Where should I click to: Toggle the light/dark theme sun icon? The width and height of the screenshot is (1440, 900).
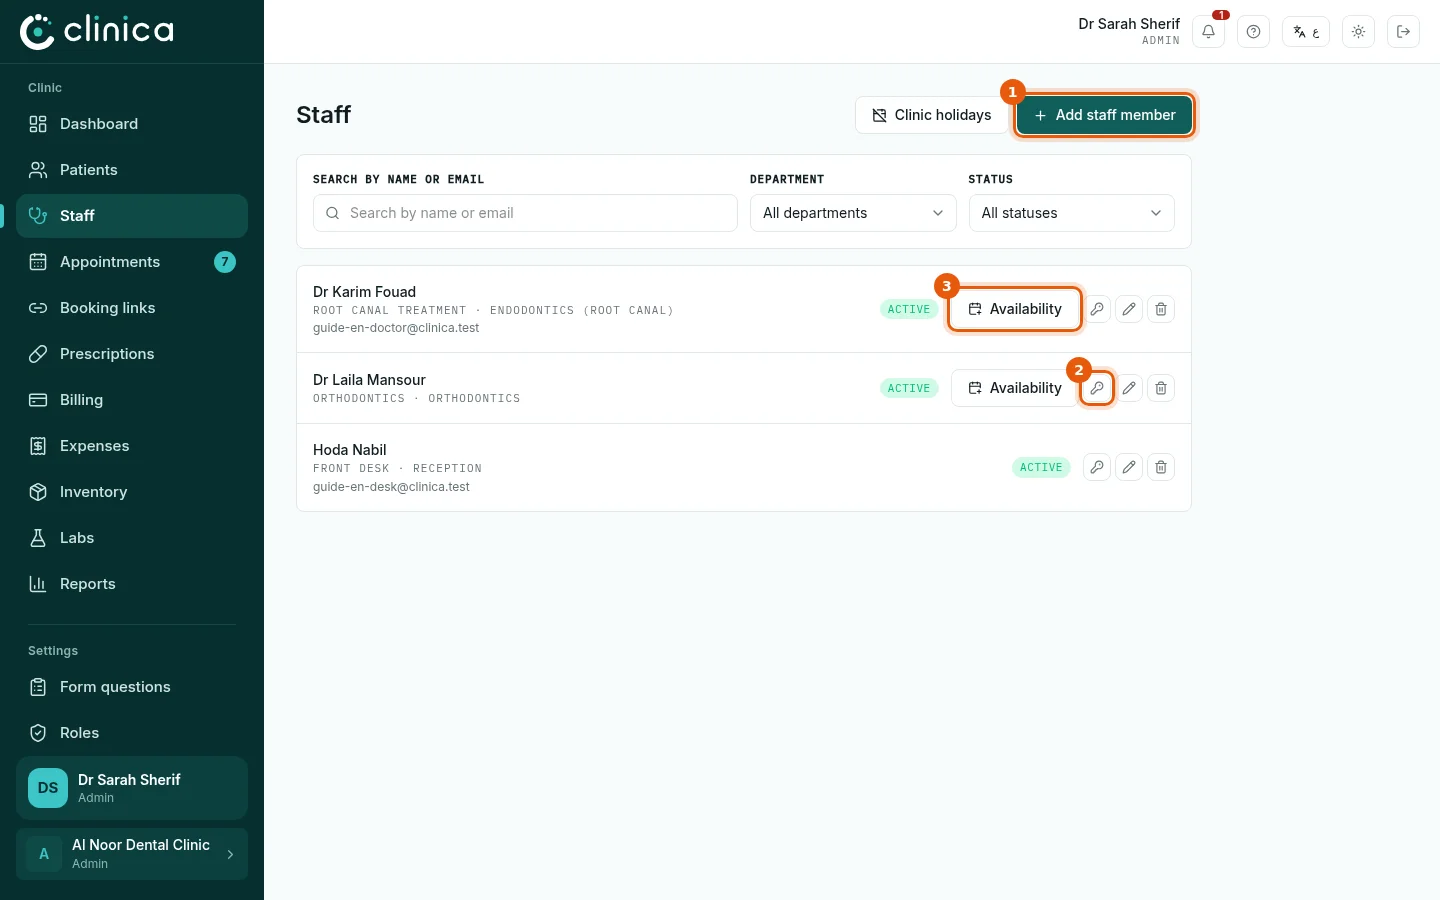pyautogui.click(x=1358, y=32)
